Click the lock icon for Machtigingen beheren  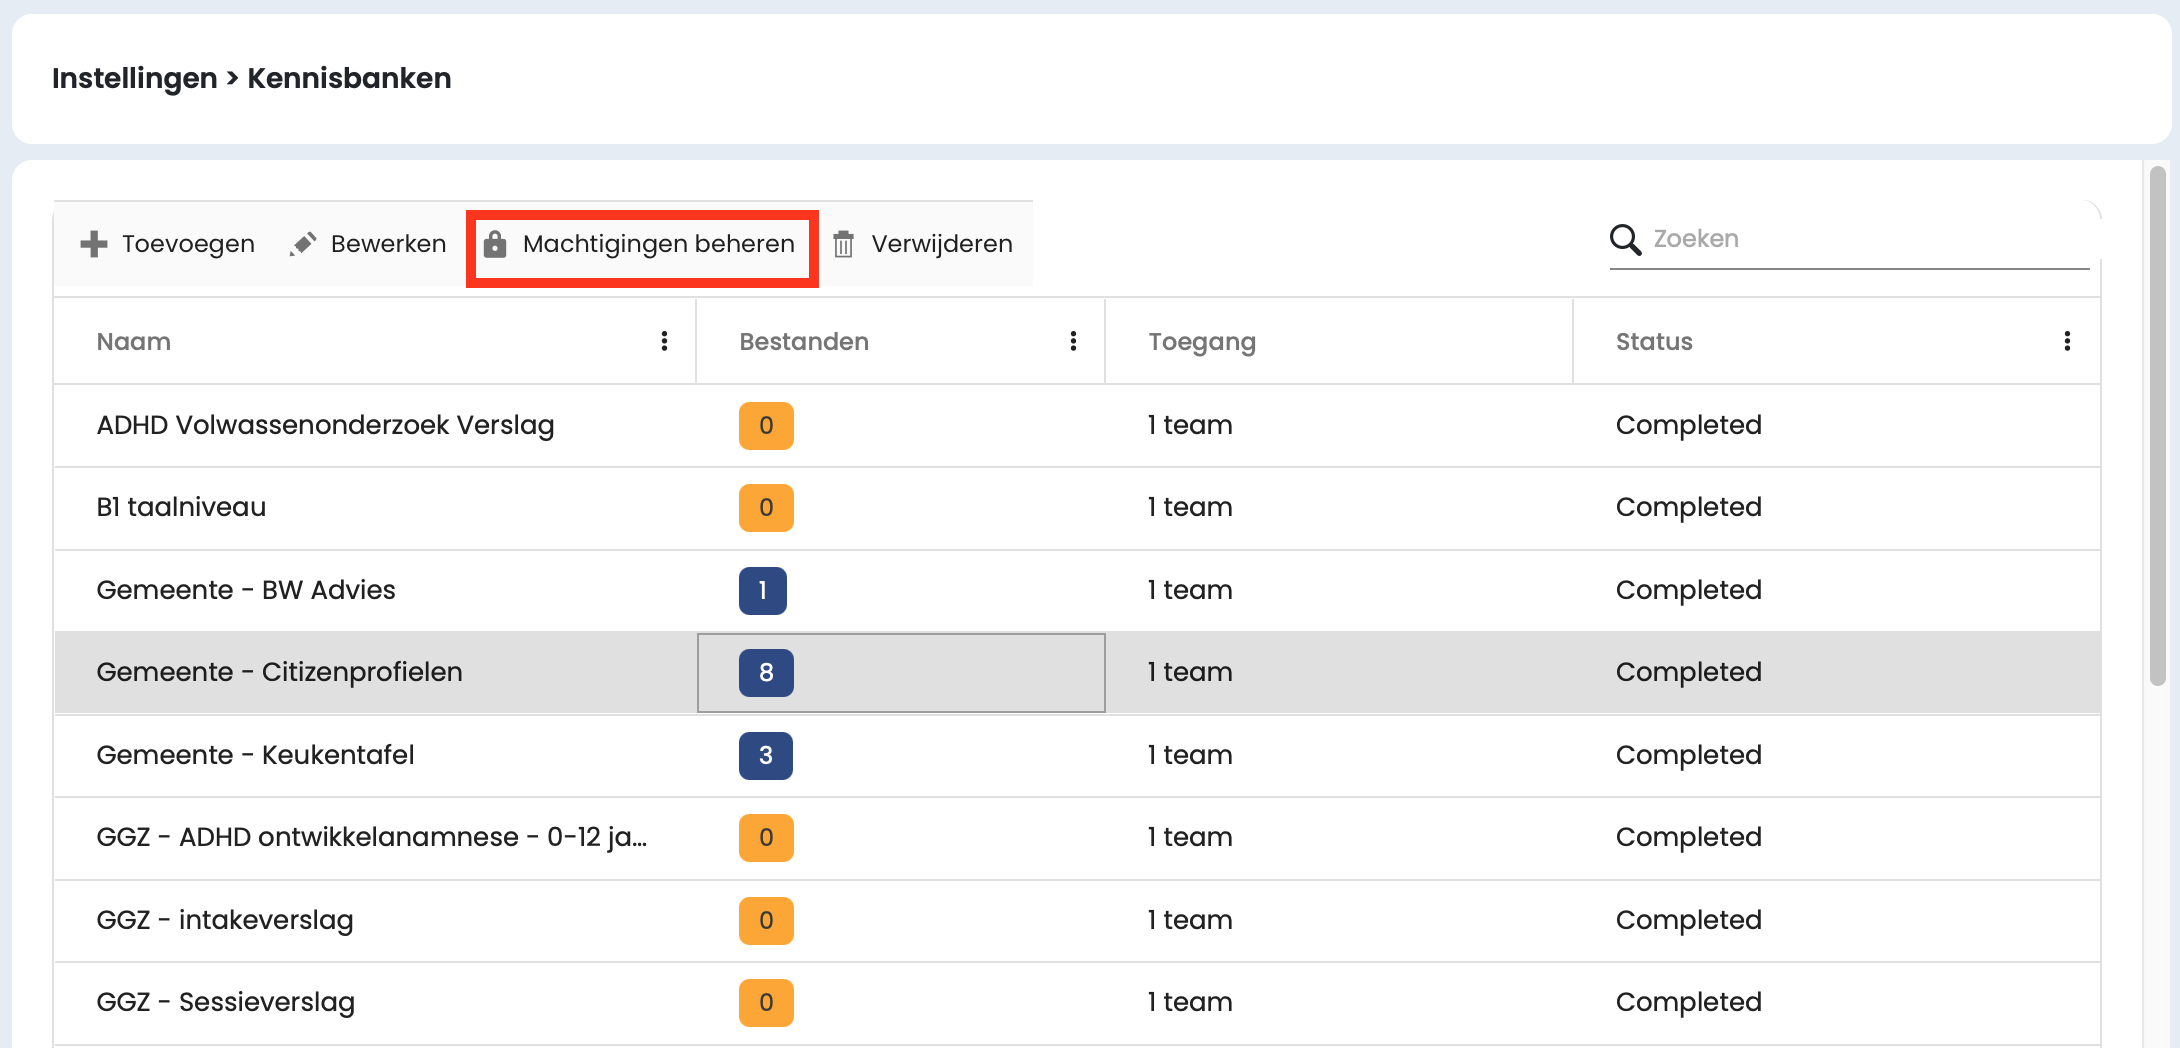tap(495, 244)
